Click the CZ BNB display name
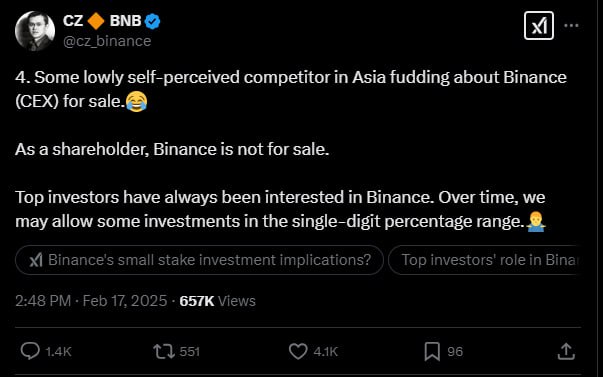 tap(102, 21)
